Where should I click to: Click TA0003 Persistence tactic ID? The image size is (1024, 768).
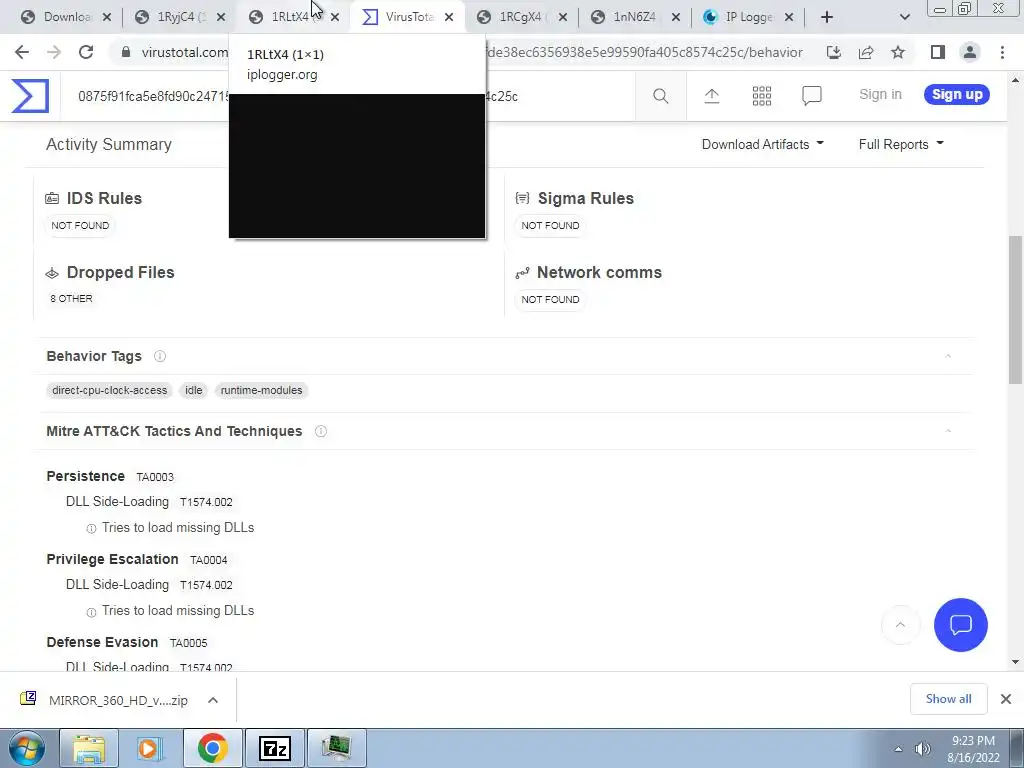coord(155,477)
